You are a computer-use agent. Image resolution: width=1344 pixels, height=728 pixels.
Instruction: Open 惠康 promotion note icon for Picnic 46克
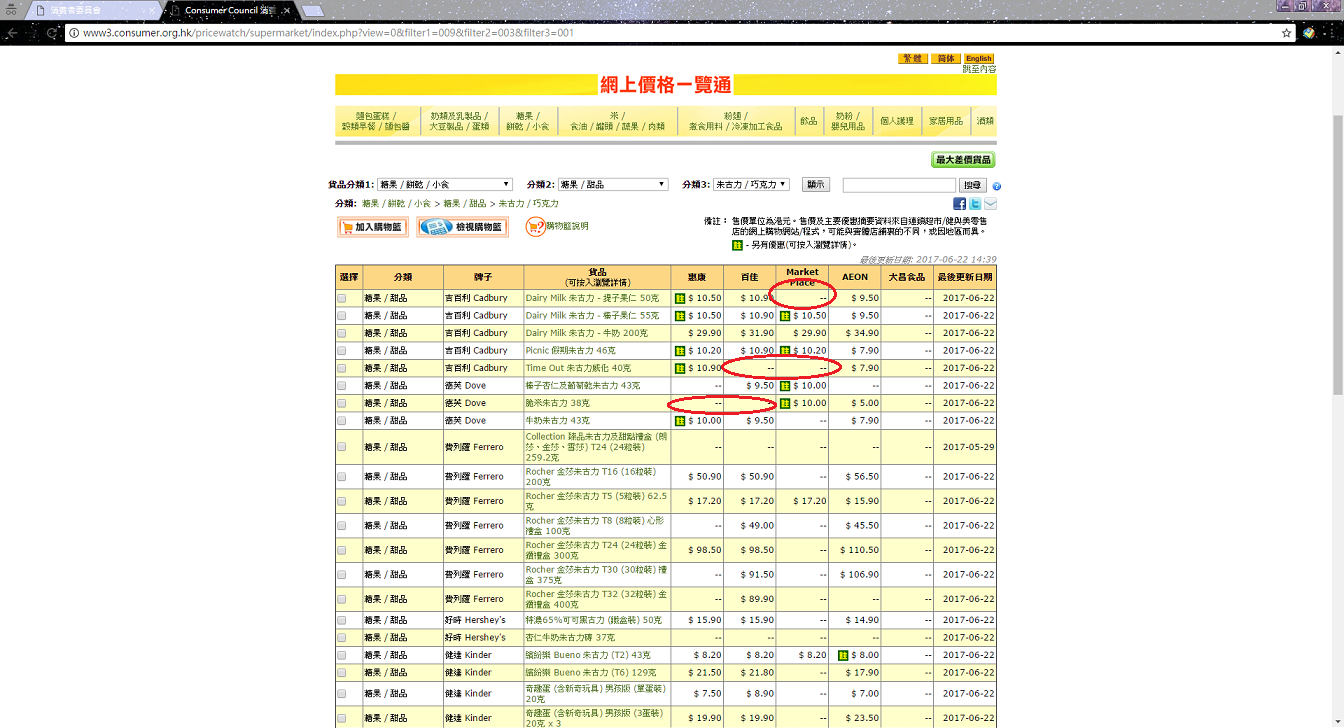click(x=680, y=351)
